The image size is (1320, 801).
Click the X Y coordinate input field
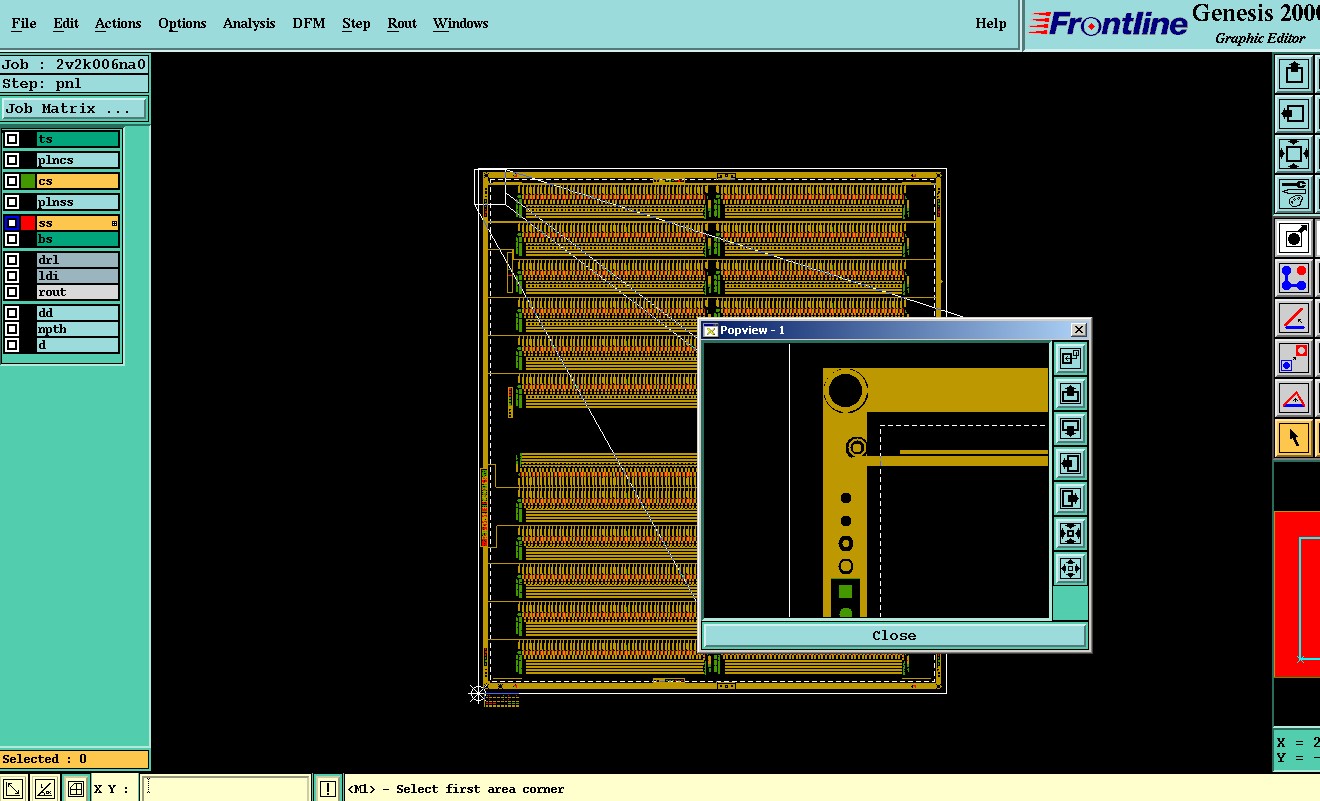(x=227, y=789)
